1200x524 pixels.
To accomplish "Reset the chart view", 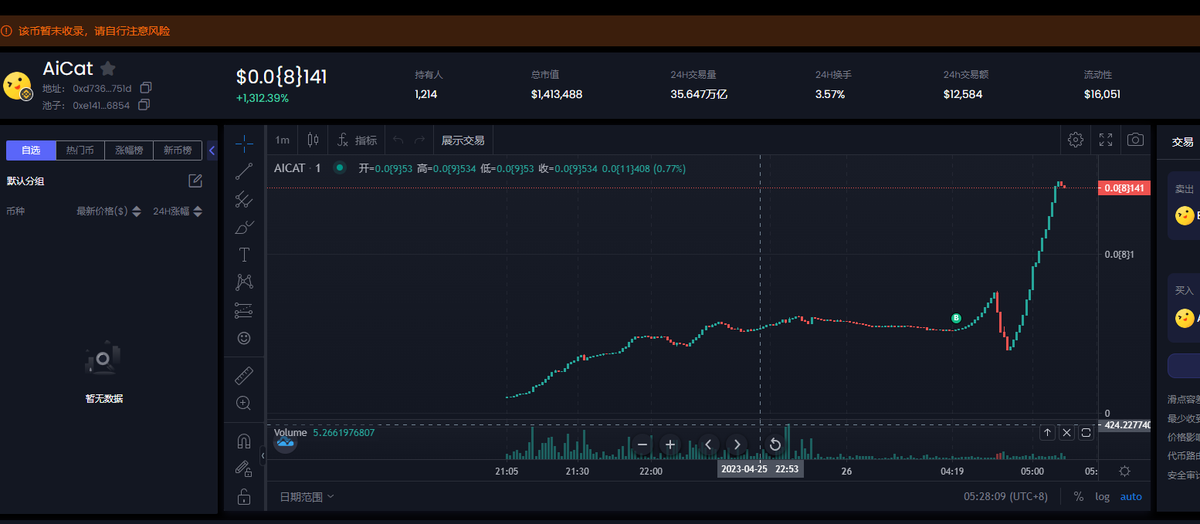I will [x=775, y=445].
